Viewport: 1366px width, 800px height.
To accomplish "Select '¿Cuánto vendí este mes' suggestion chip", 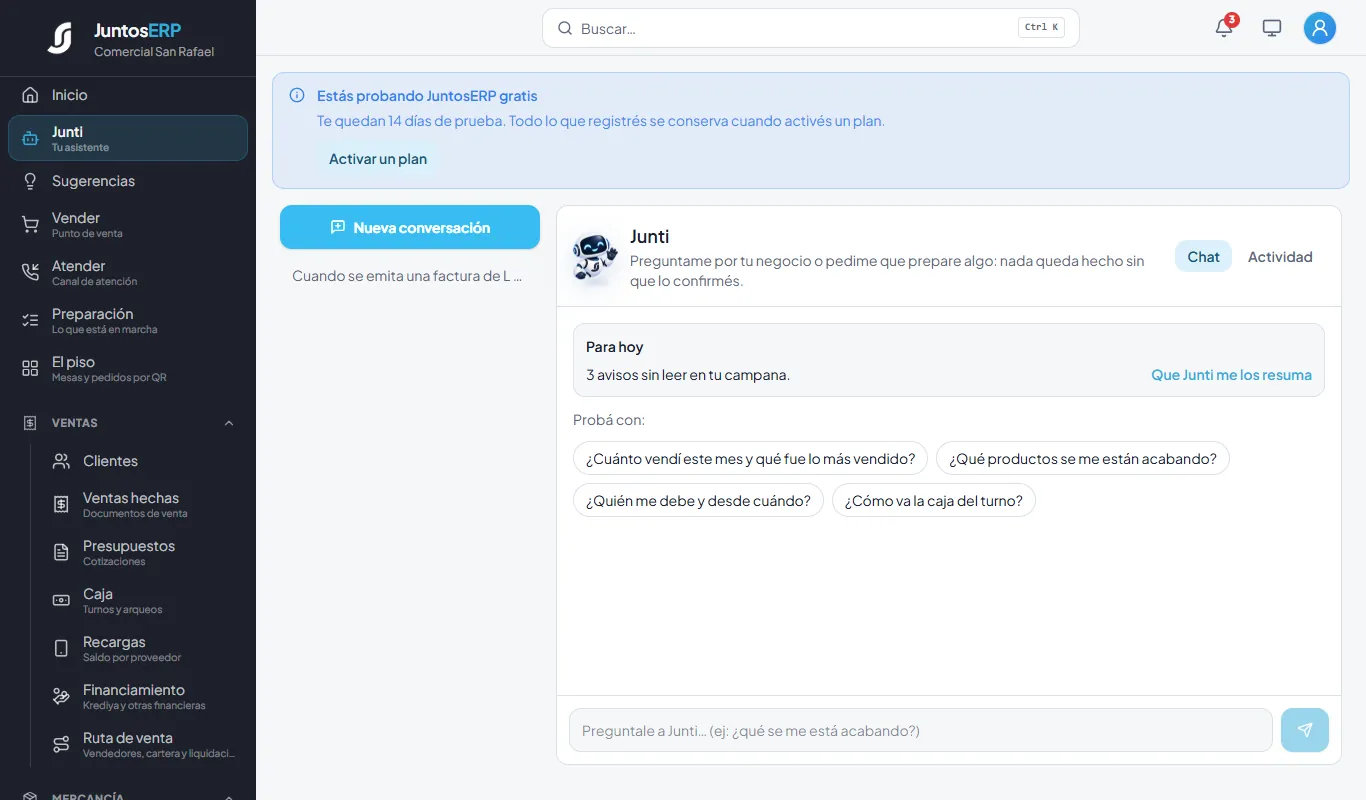I will 750,459.
